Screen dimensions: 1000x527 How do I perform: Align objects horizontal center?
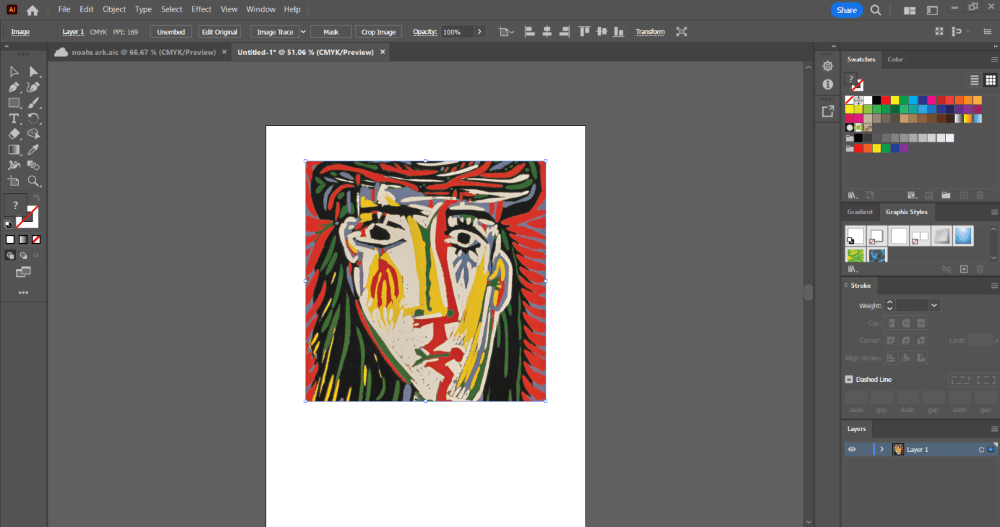(x=547, y=32)
